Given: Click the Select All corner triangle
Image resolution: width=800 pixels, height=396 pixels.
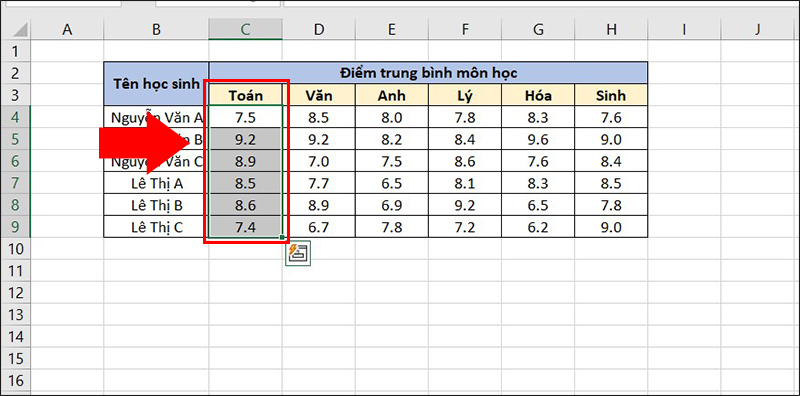Looking at the screenshot, I should (x=20, y=30).
